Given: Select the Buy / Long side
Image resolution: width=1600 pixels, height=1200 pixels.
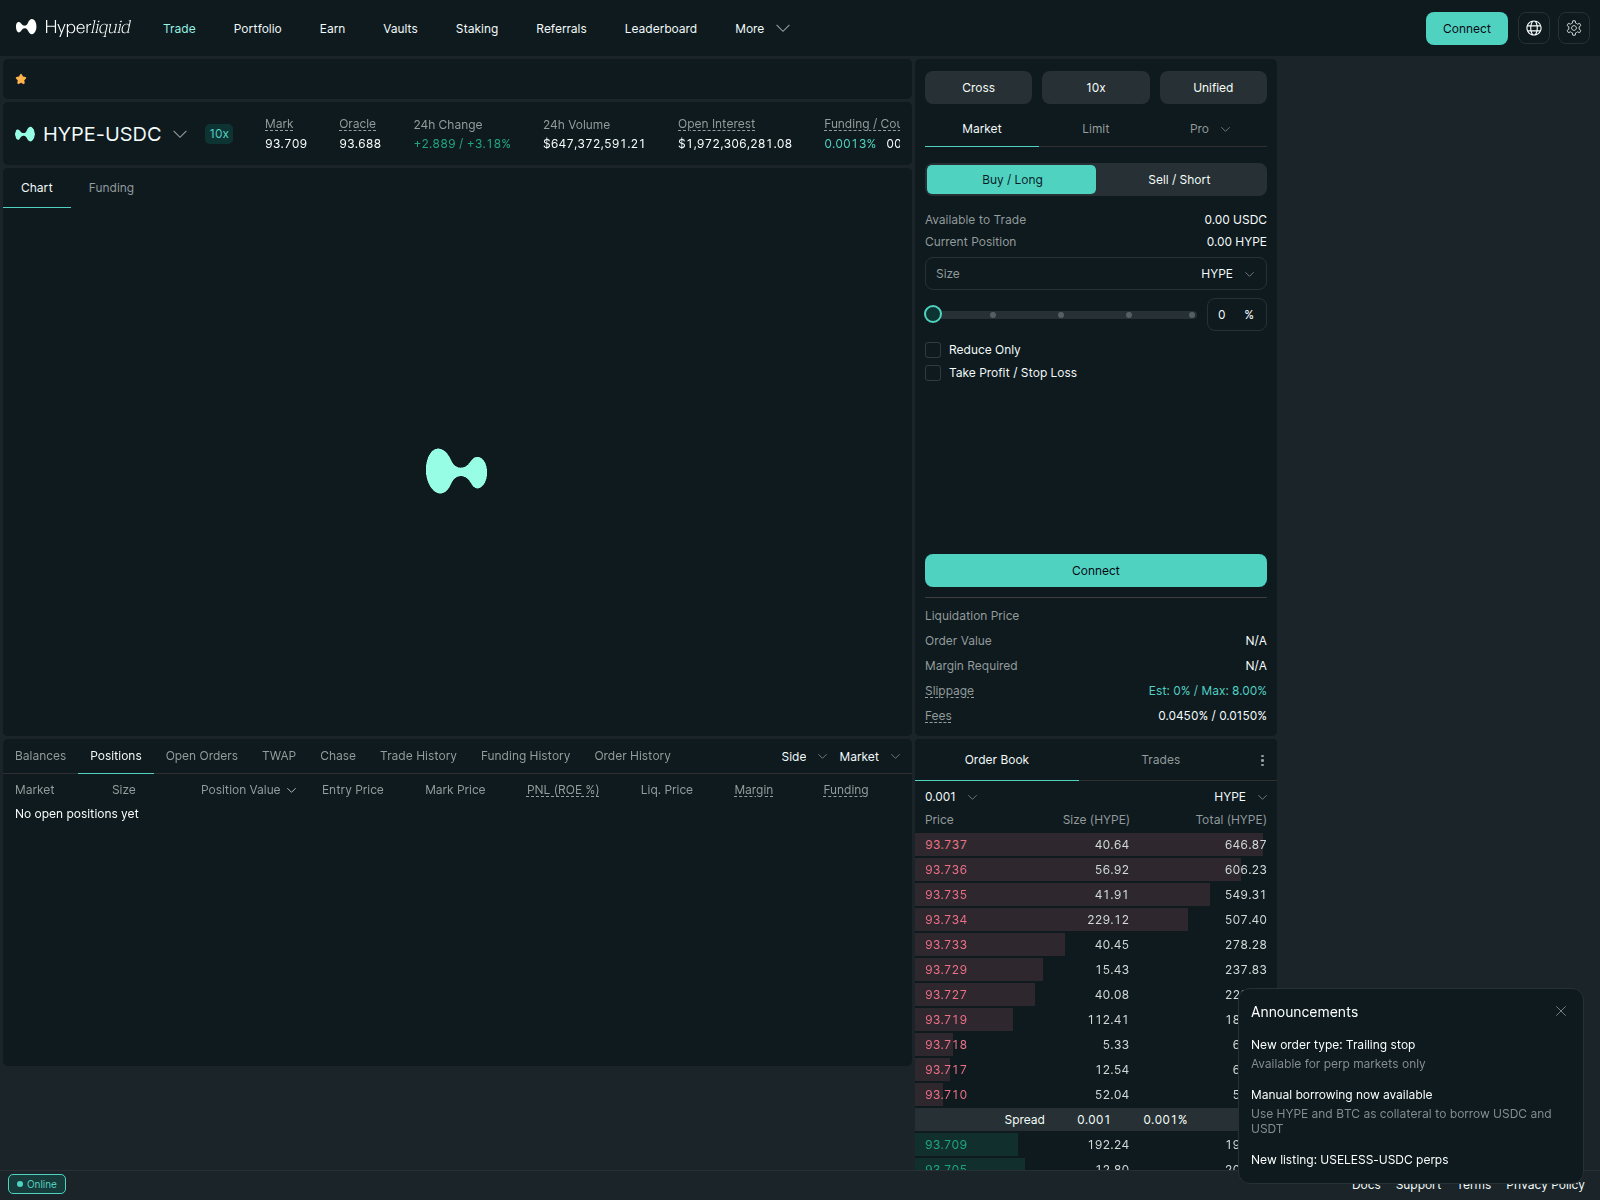Looking at the screenshot, I should click(x=1011, y=180).
